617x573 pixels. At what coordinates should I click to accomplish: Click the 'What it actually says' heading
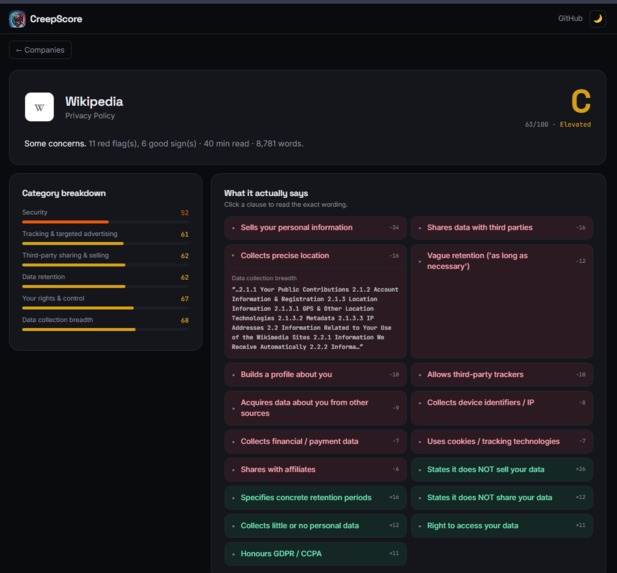[266, 193]
